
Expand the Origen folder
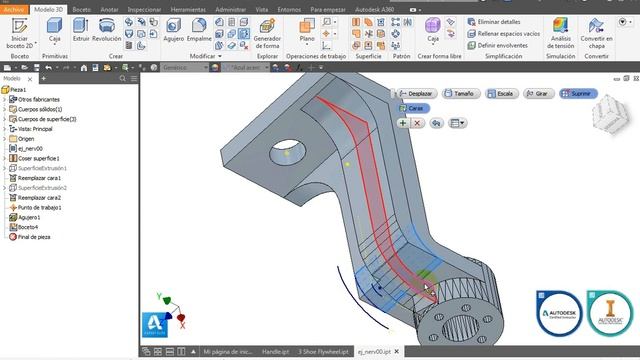(4, 139)
